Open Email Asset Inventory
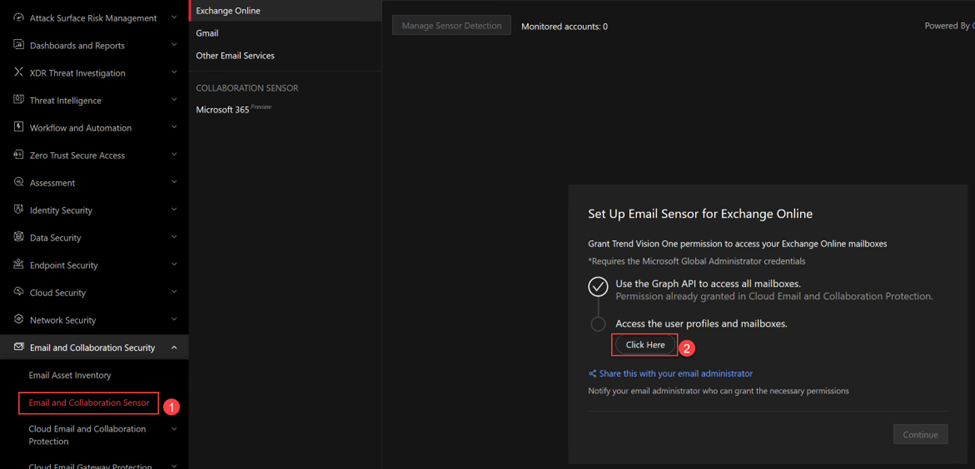Viewport: 975px width, 469px height. [70, 375]
